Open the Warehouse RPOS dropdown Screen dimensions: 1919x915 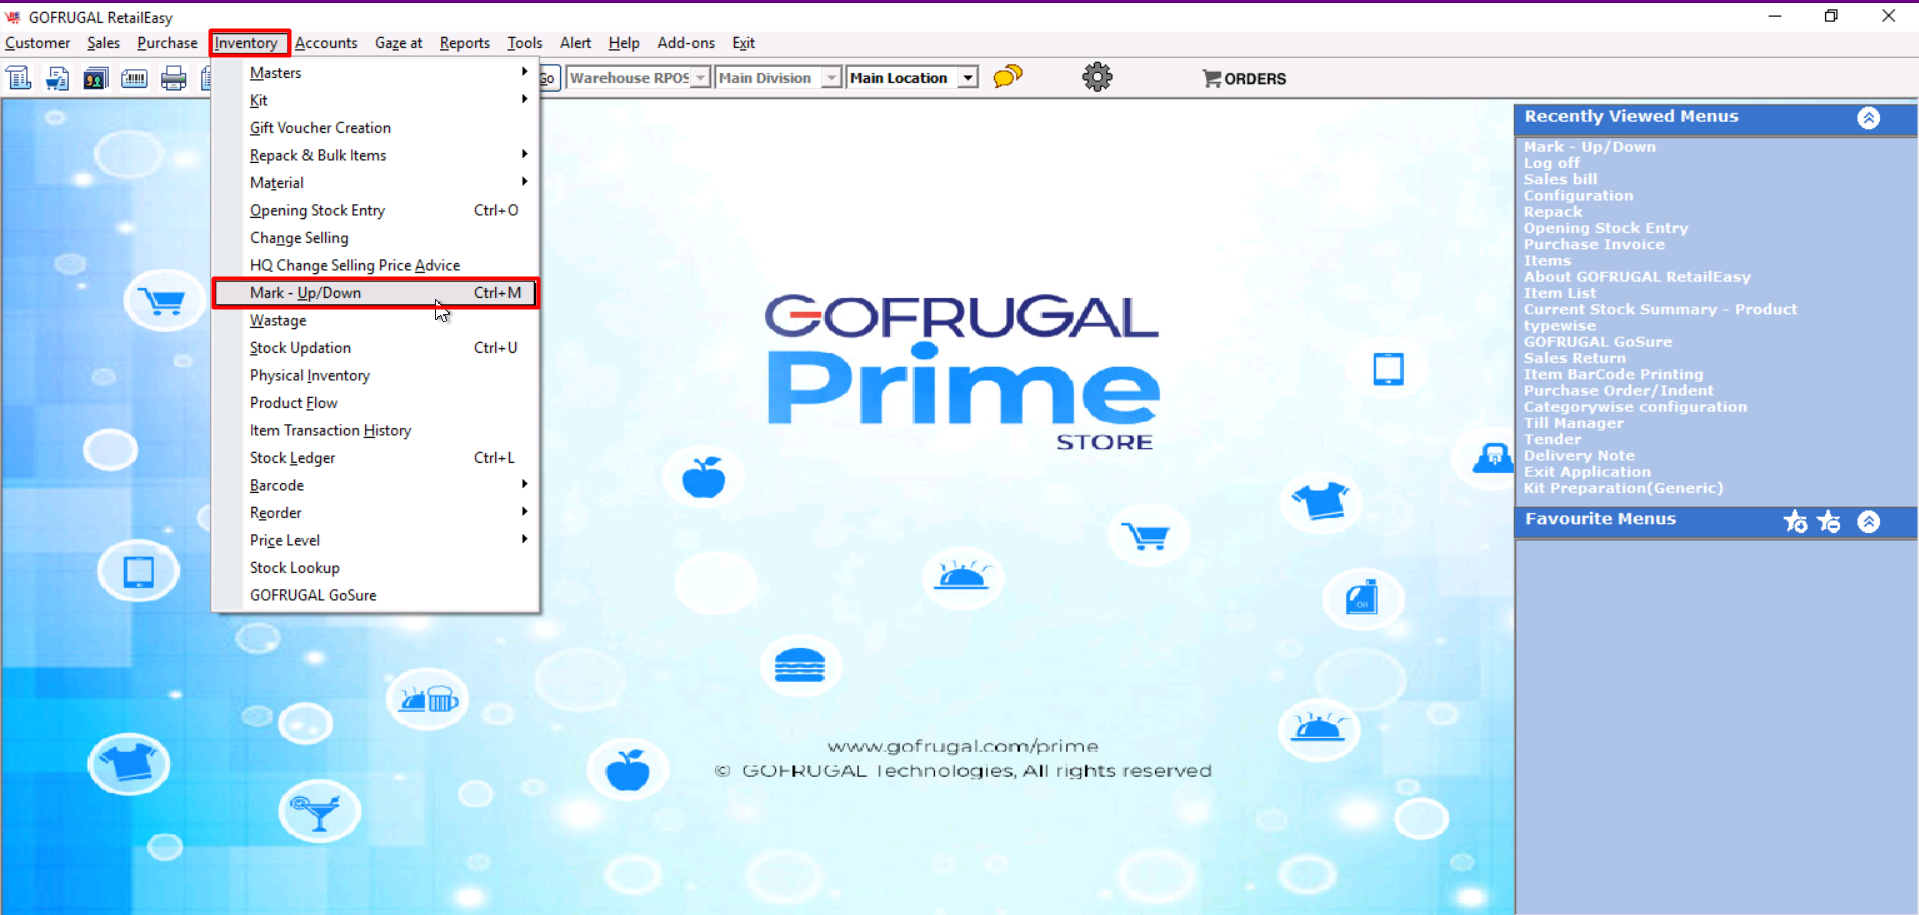point(700,78)
